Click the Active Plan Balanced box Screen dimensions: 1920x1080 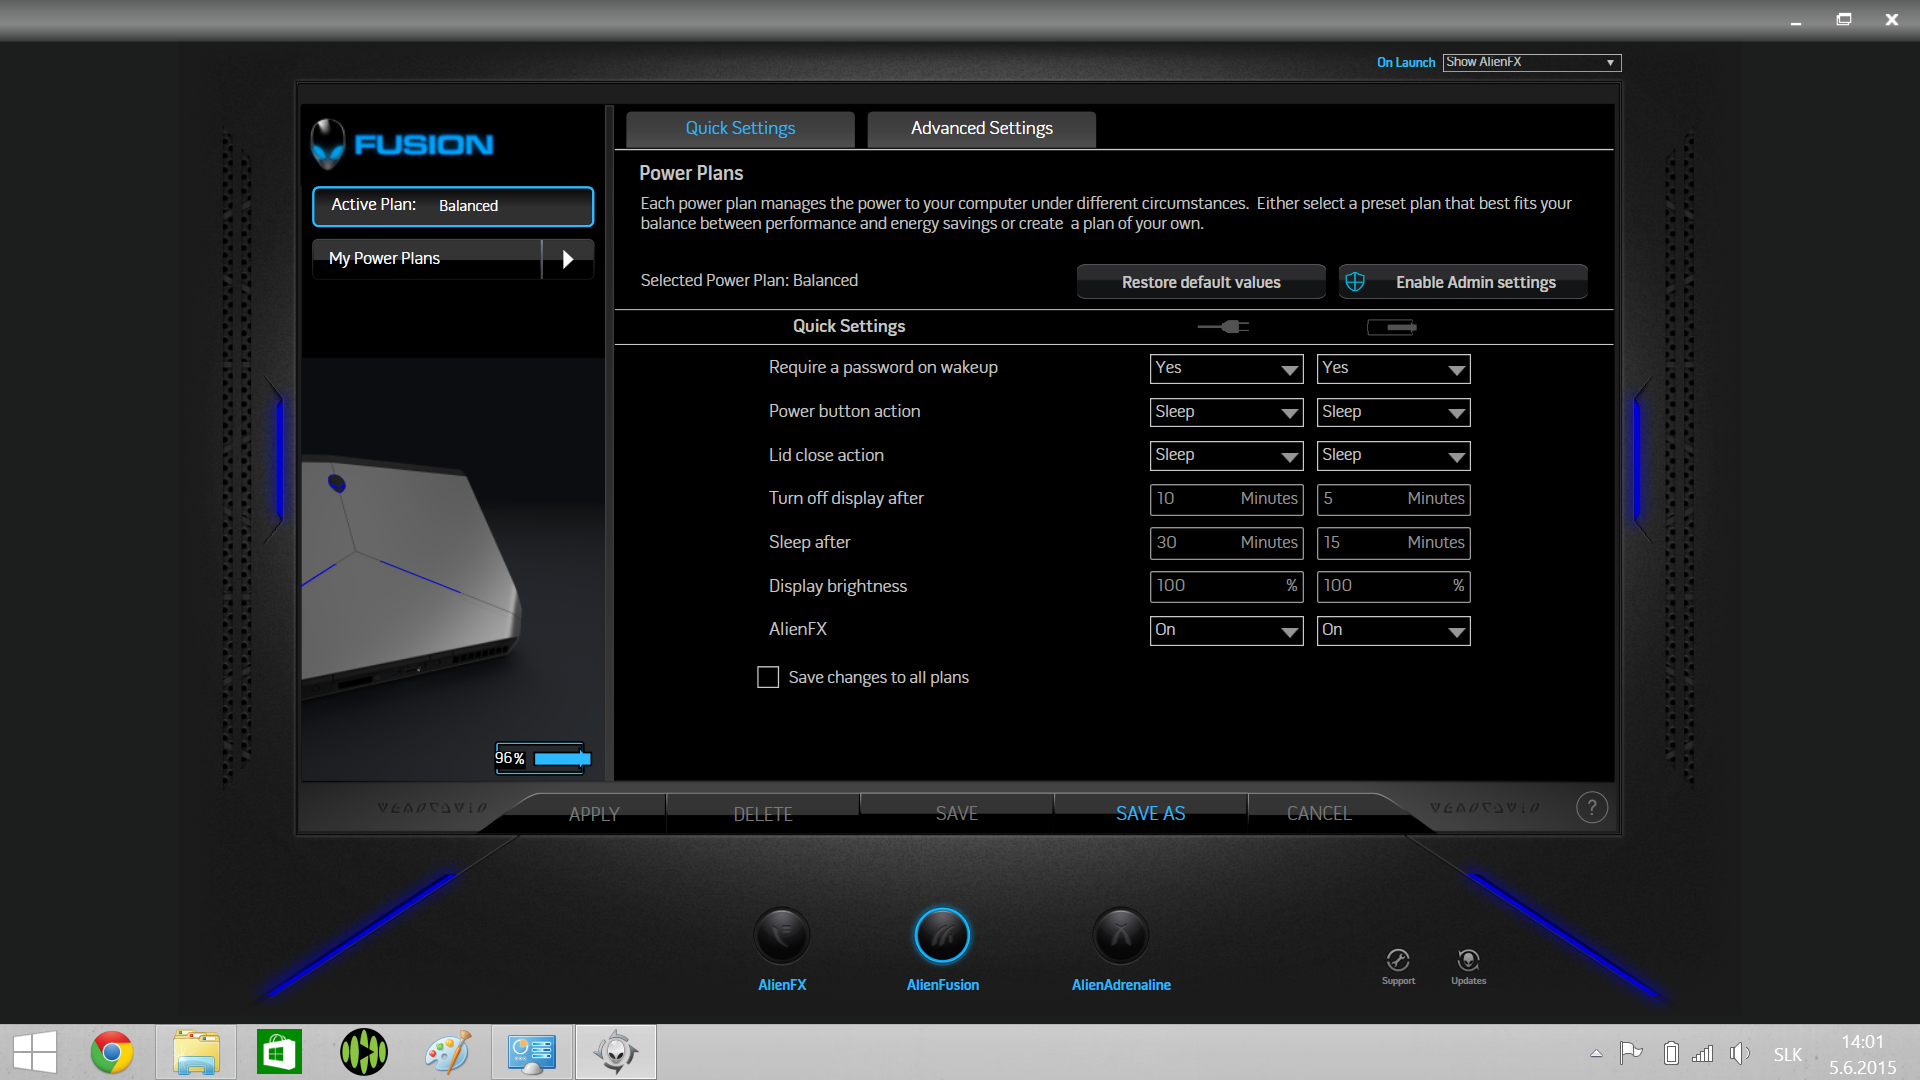point(453,206)
